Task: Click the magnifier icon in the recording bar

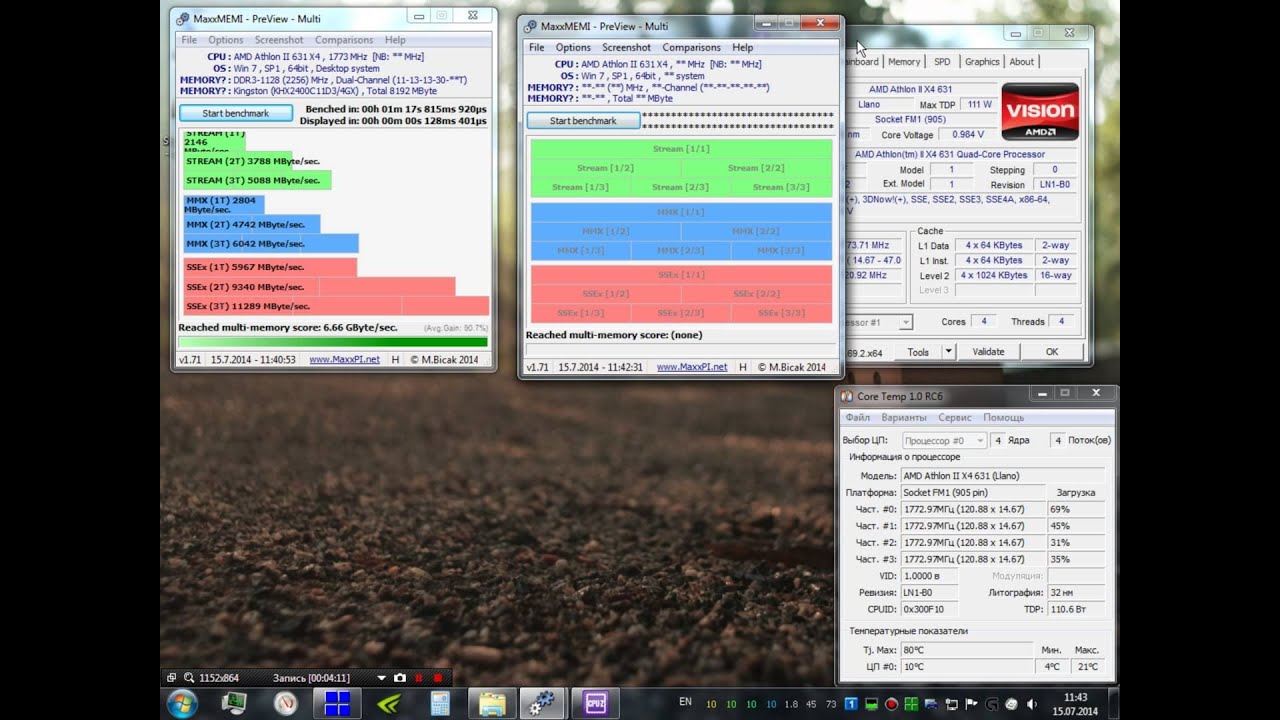Action: click(x=188, y=678)
